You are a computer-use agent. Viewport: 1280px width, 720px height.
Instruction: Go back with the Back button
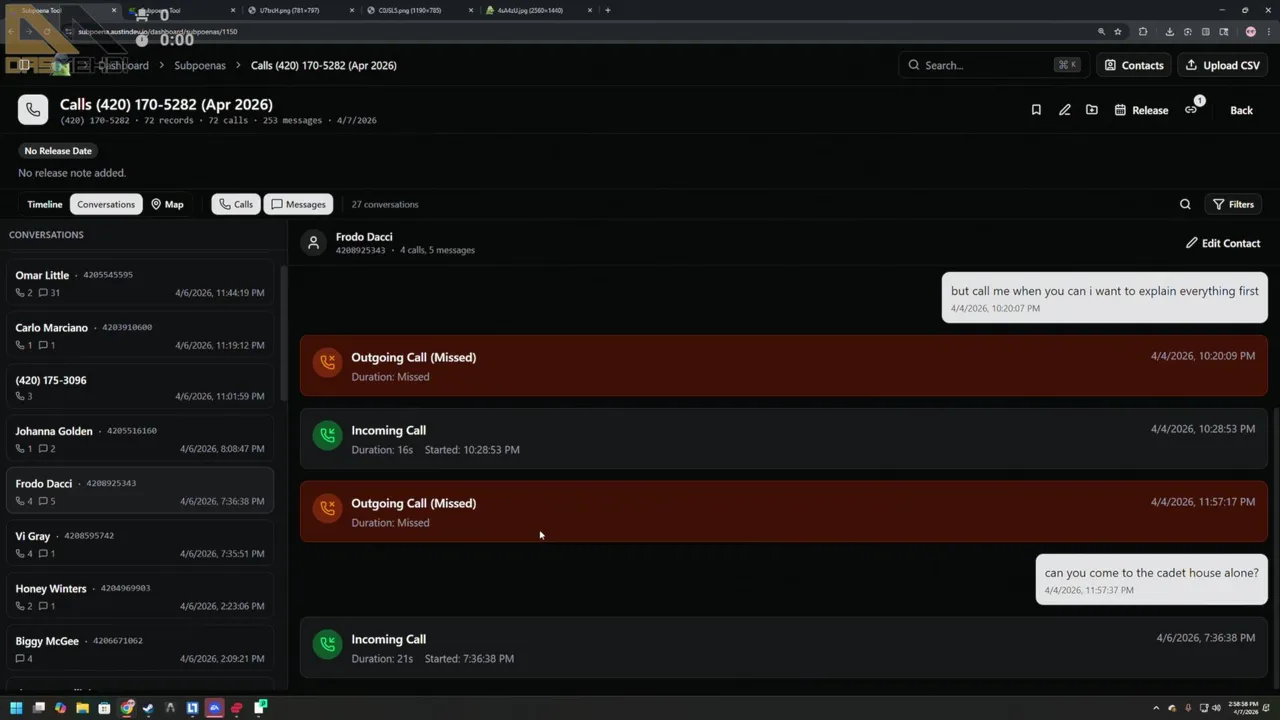click(x=1241, y=110)
